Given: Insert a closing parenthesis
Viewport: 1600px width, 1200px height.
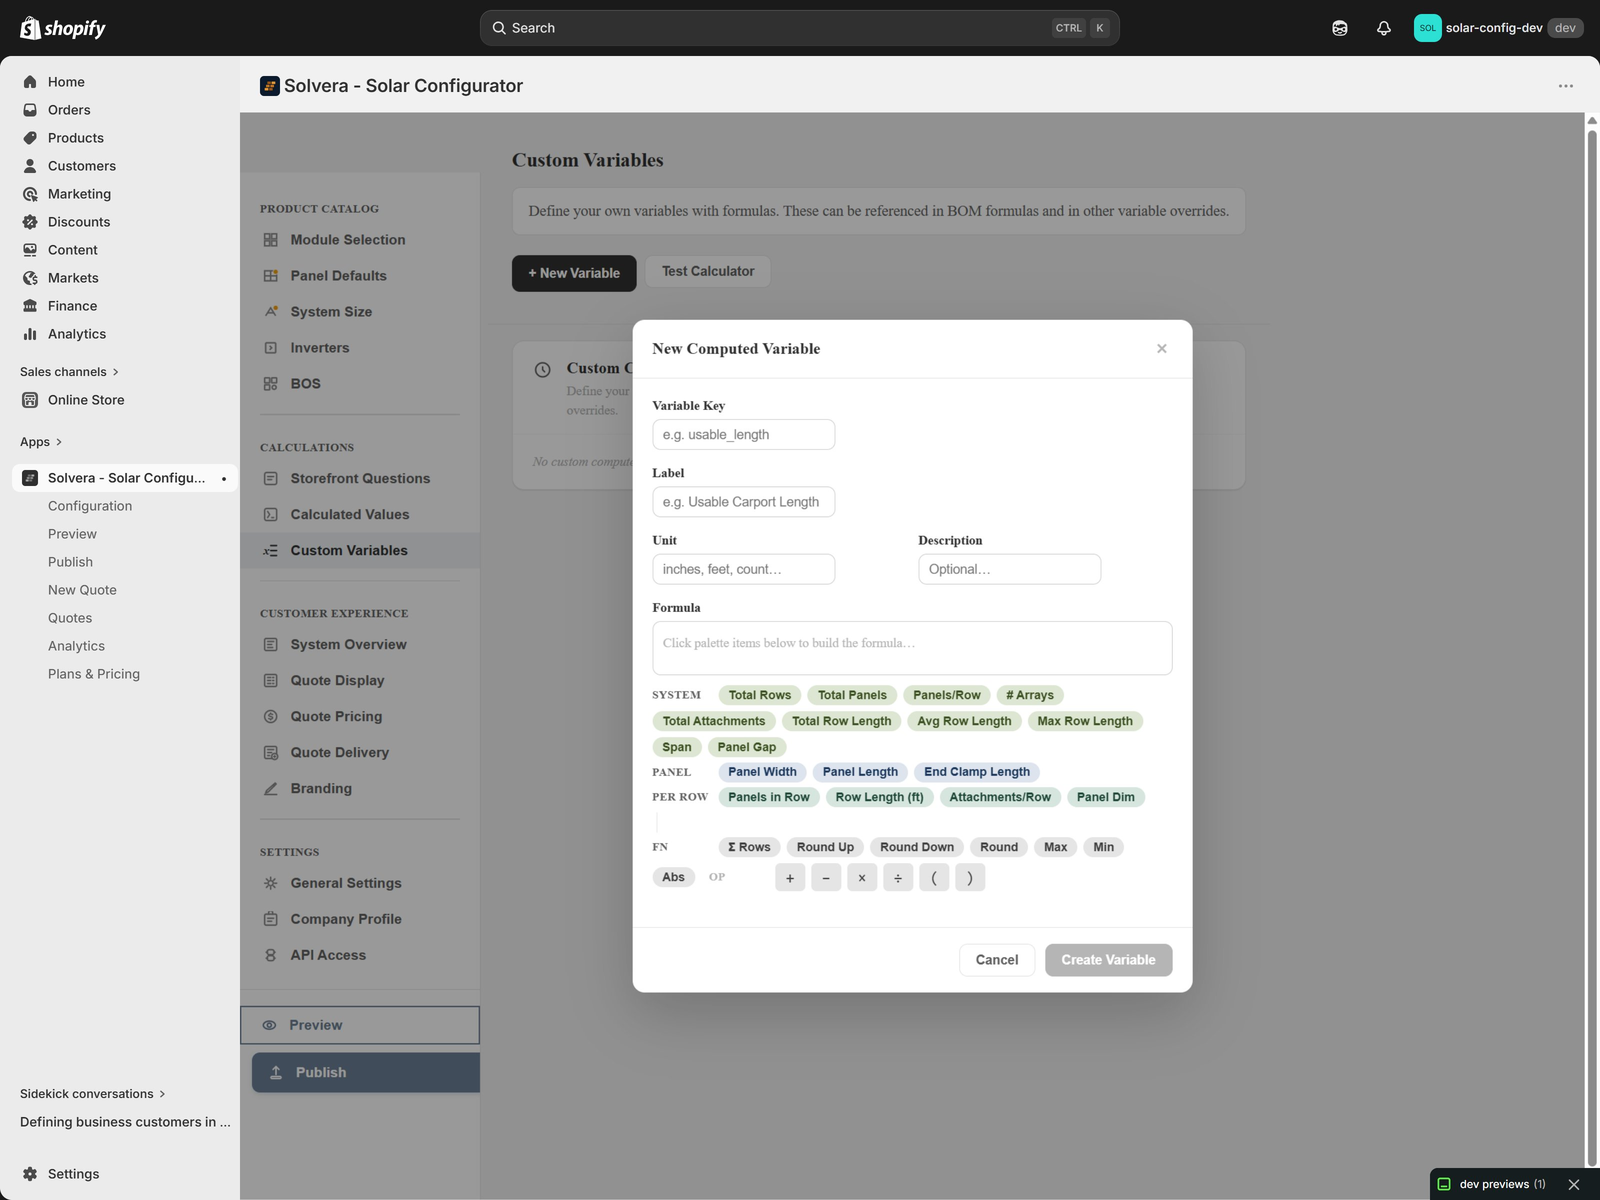Looking at the screenshot, I should tap(970, 878).
